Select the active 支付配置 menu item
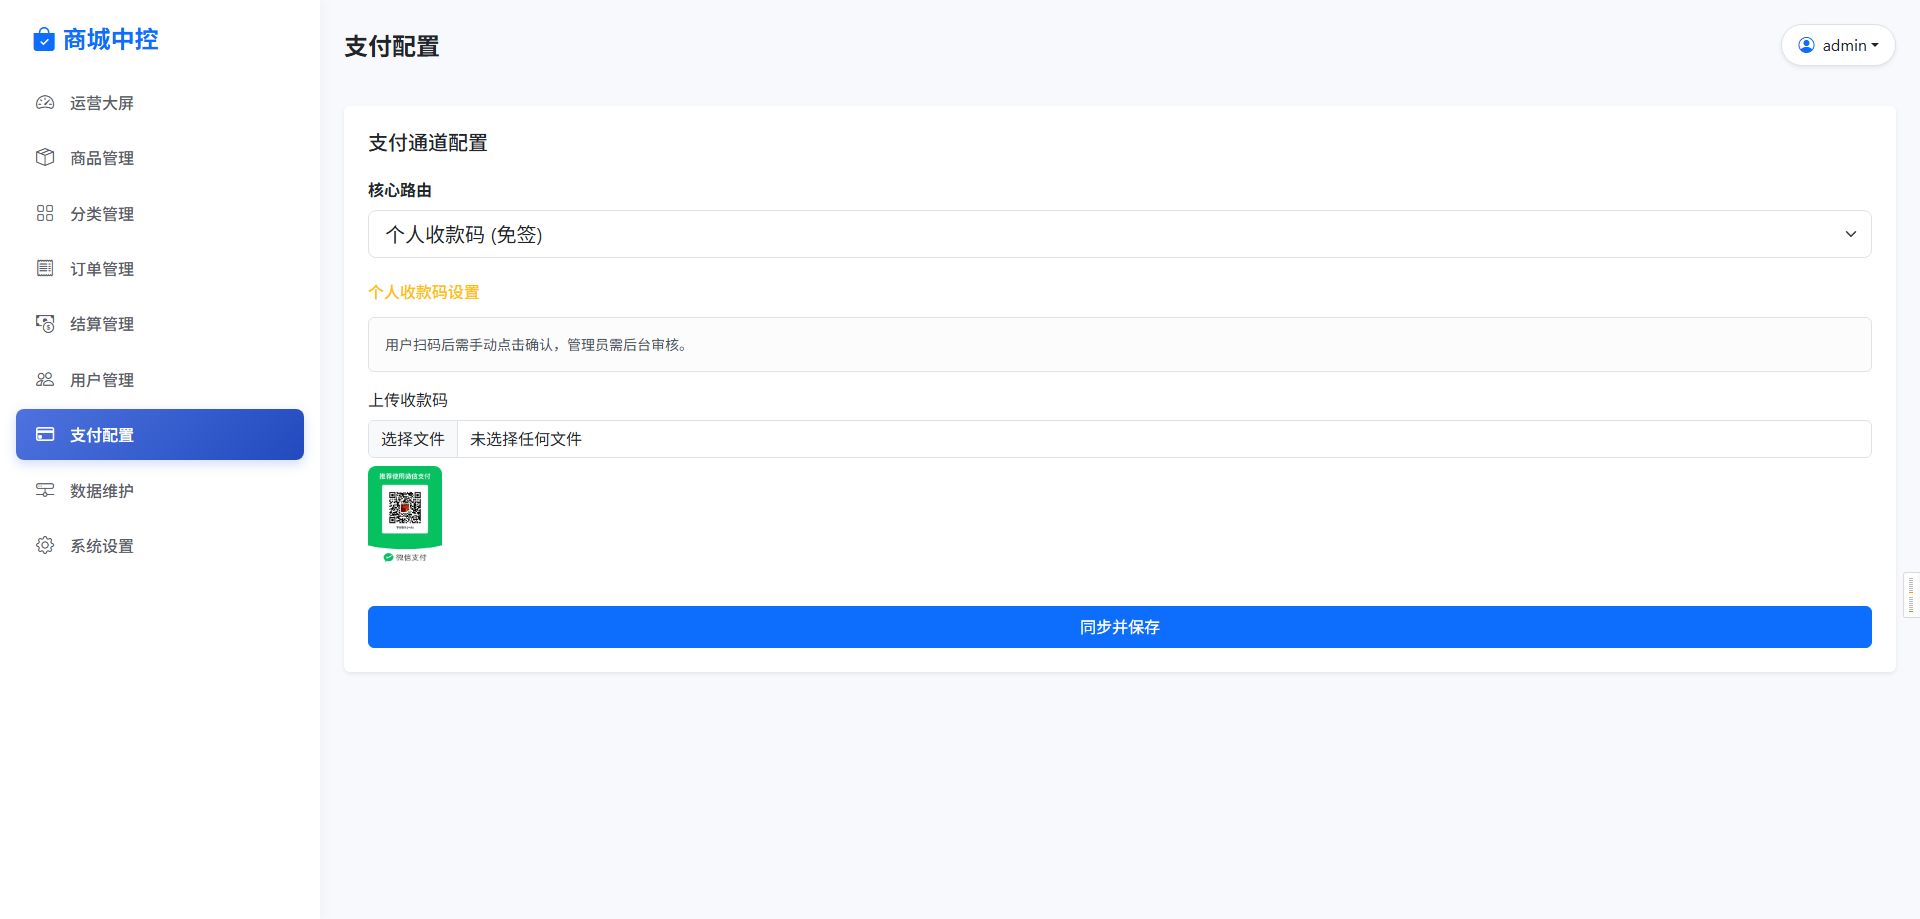 (160, 435)
